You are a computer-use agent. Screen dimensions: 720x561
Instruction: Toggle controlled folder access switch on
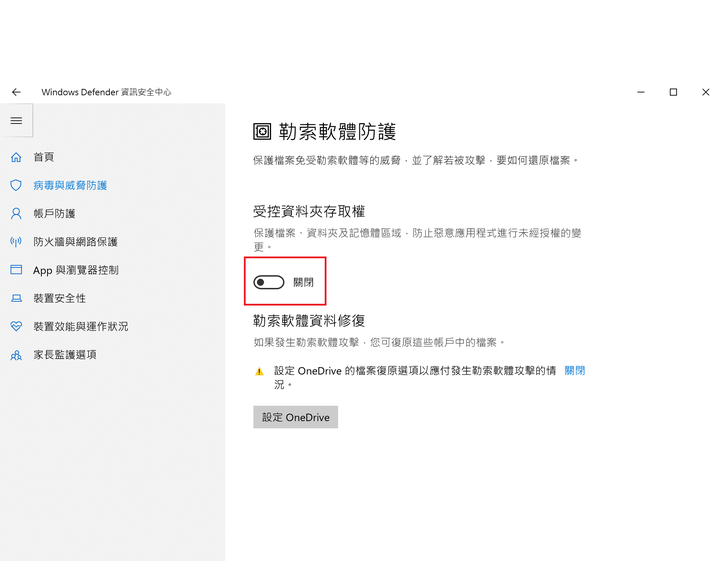coord(269,282)
